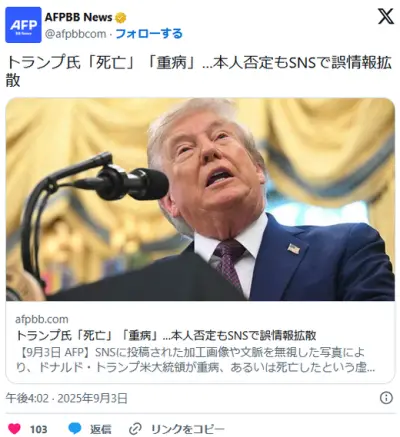400x437 pixels.
Task: Open the Trump podium photo thumbnail
Action: (200, 199)
